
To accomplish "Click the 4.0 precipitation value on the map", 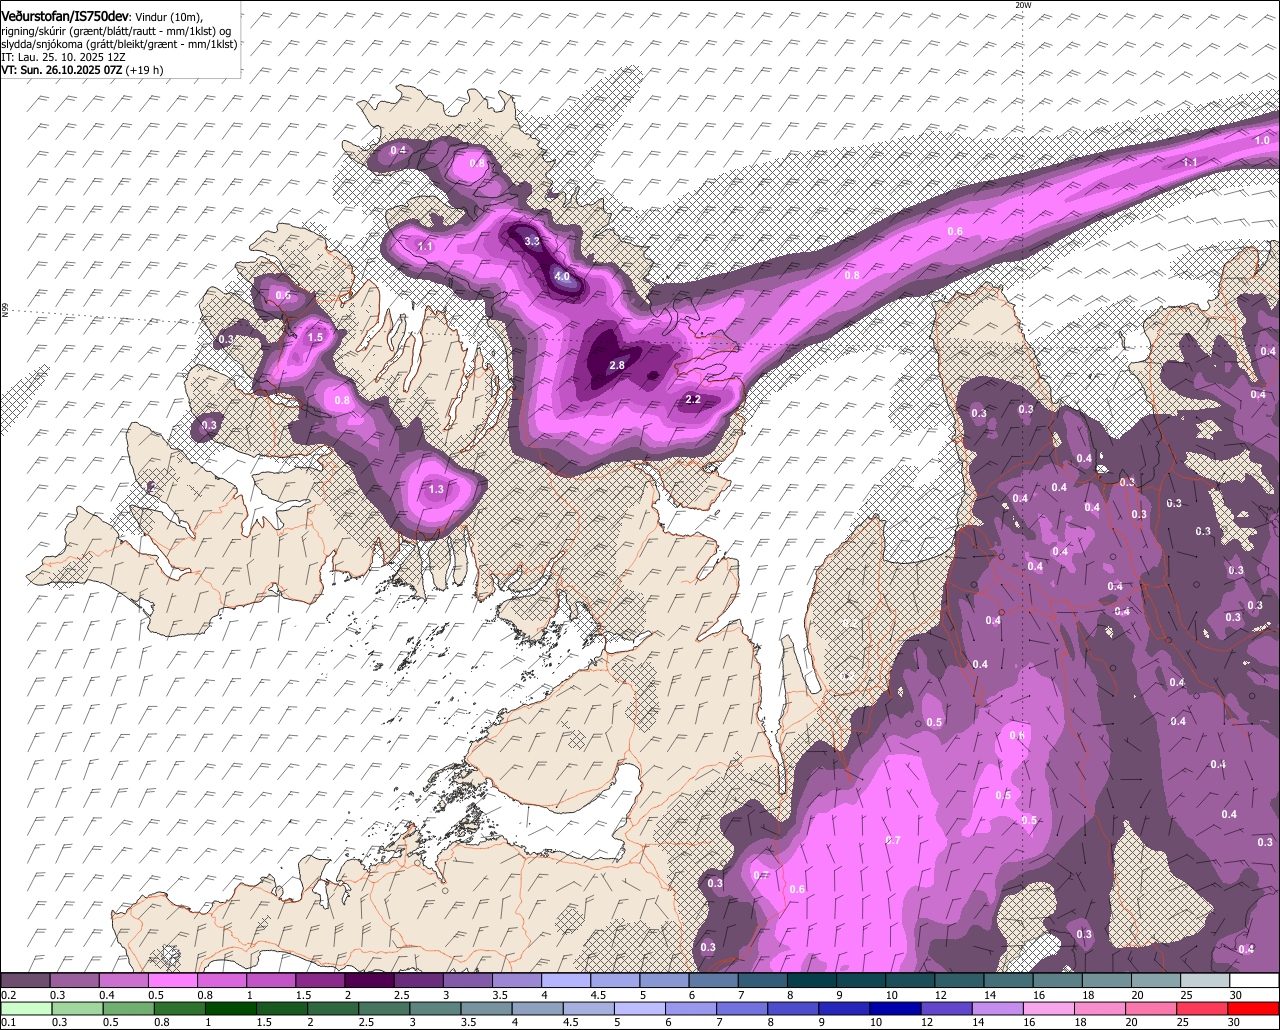I will pos(562,277).
